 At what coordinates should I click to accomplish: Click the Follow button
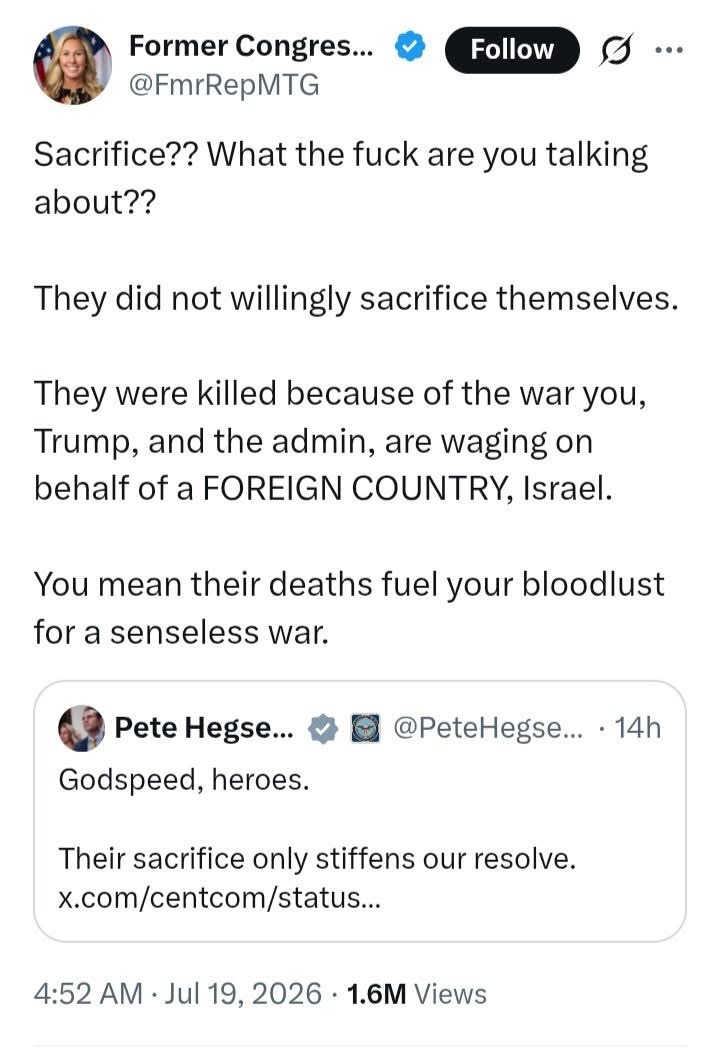click(x=511, y=49)
